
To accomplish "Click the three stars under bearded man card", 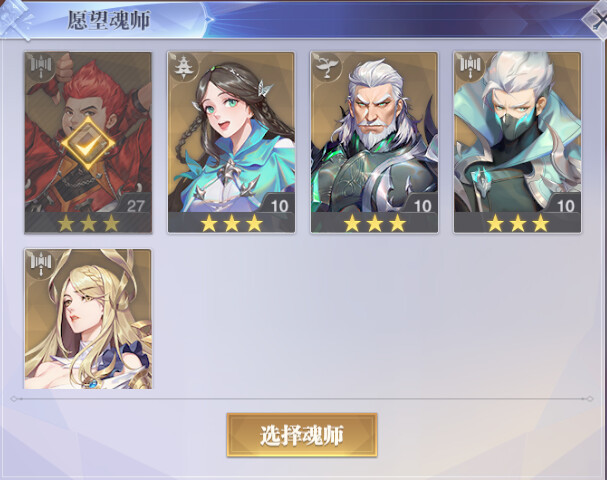I will [x=375, y=223].
